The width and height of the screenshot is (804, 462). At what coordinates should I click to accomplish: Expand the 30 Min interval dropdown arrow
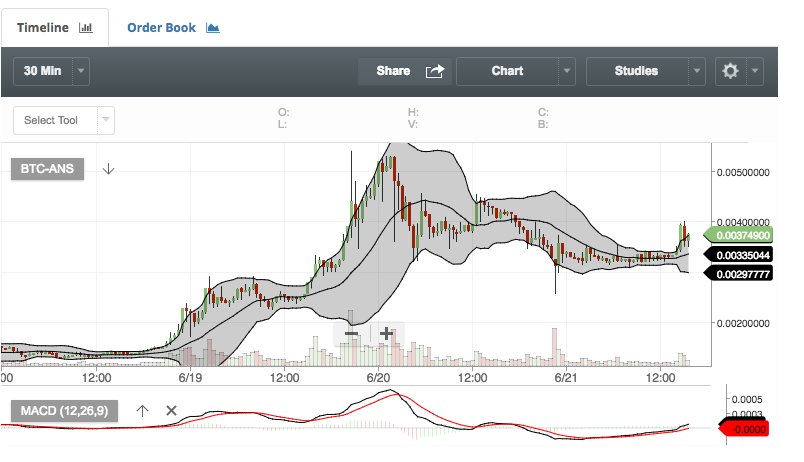click(x=81, y=71)
